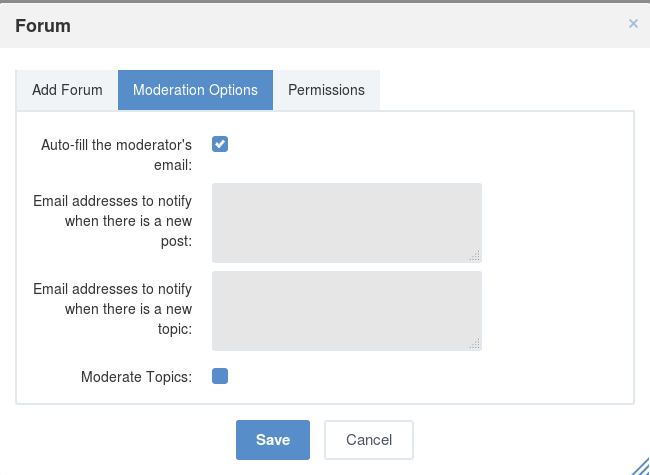Image resolution: width=650 pixels, height=475 pixels.
Task: Click the new post email addresses label
Action: [x=112, y=221]
